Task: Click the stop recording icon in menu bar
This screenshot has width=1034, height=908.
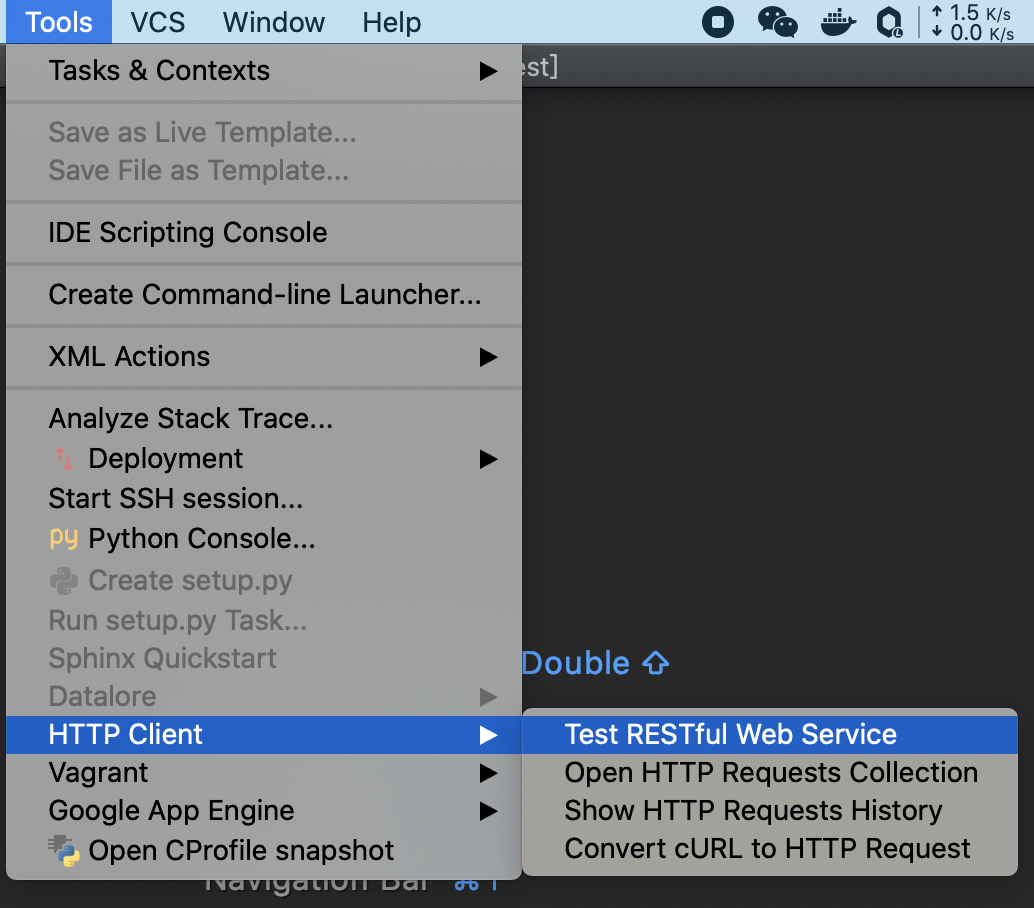Action: click(x=717, y=22)
